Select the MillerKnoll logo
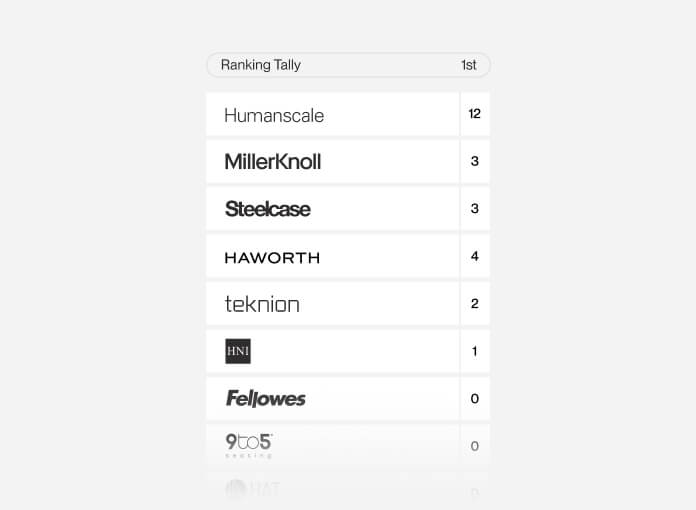 (x=273, y=162)
